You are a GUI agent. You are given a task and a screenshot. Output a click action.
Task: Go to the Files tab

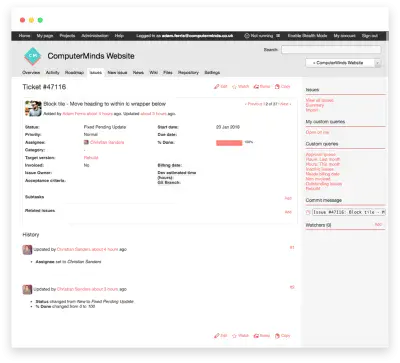tap(168, 72)
